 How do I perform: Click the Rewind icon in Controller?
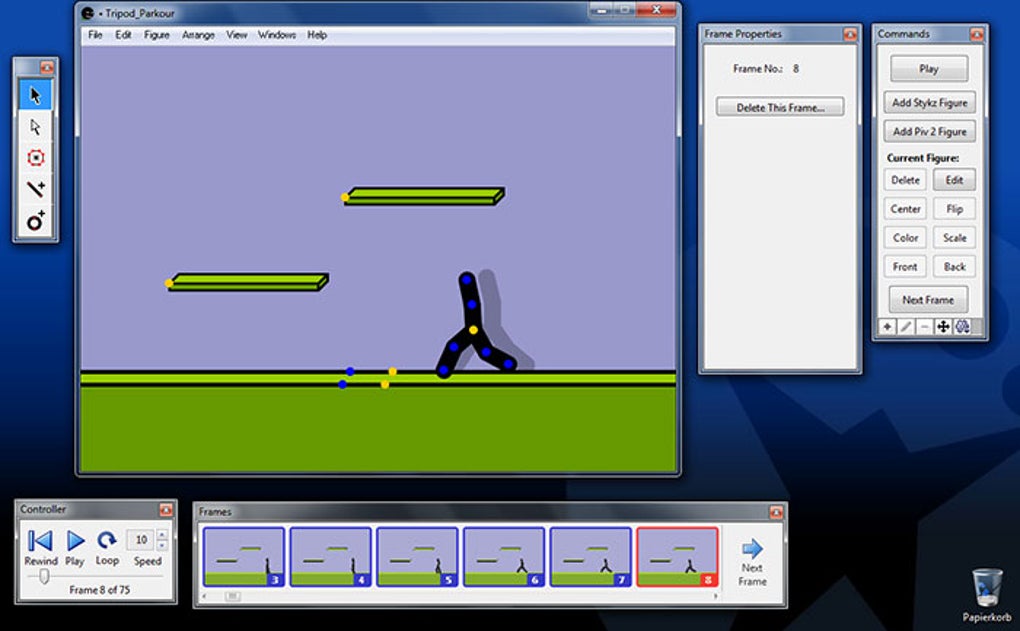click(40, 541)
